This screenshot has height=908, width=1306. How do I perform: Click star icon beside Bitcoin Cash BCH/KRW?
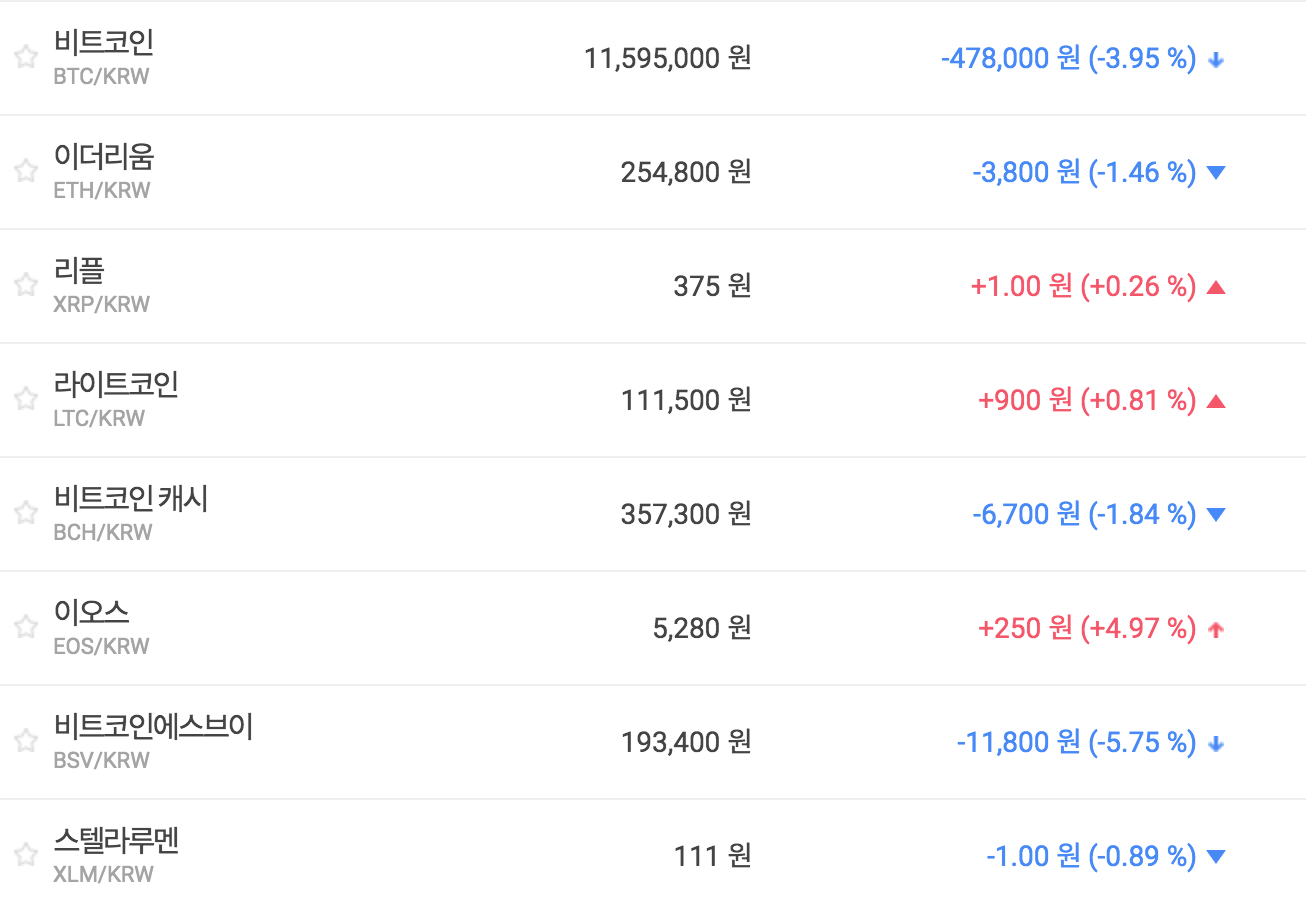[26, 513]
